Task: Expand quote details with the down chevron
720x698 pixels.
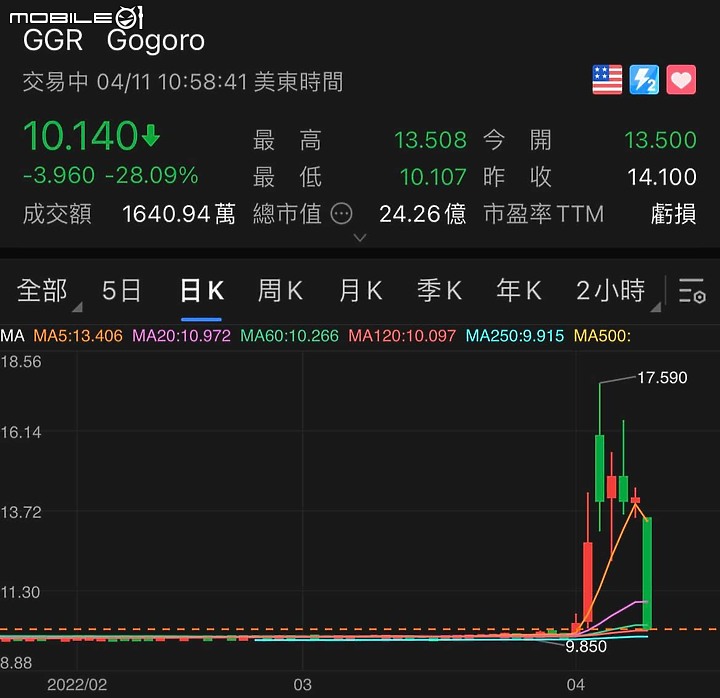Action: click(360, 238)
